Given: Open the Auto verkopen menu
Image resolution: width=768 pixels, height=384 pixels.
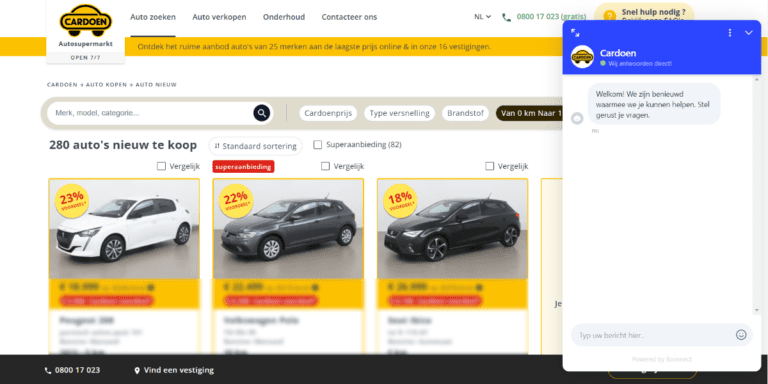Looking at the screenshot, I should (x=219, y=17).
